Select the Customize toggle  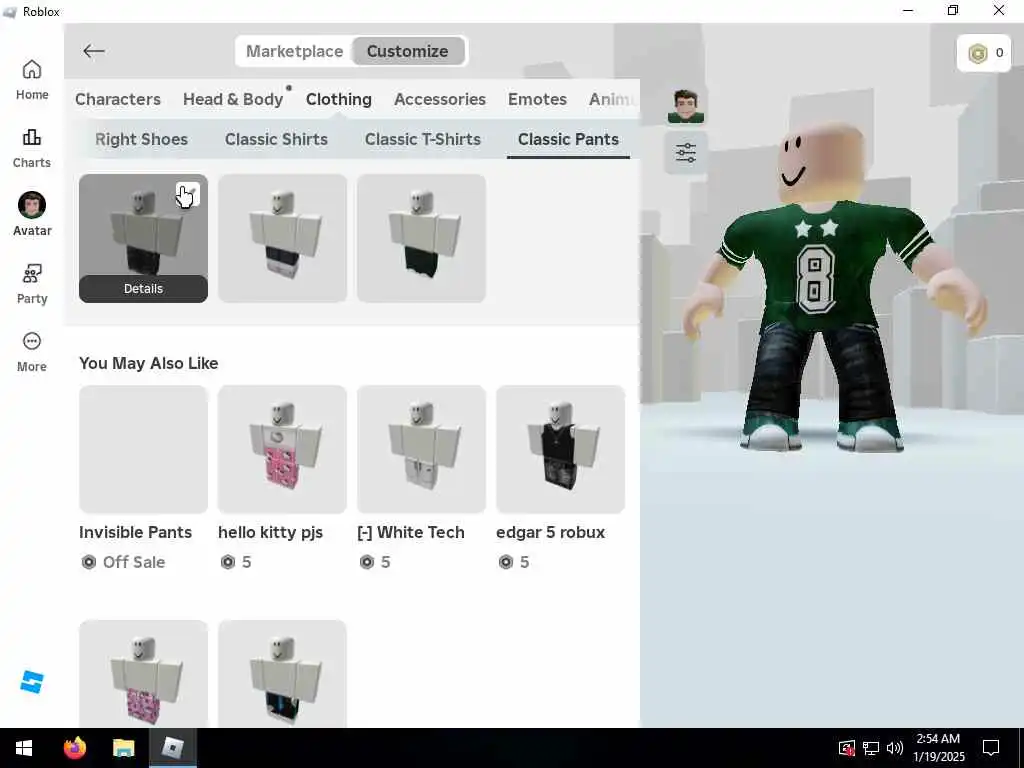point(408,51)
